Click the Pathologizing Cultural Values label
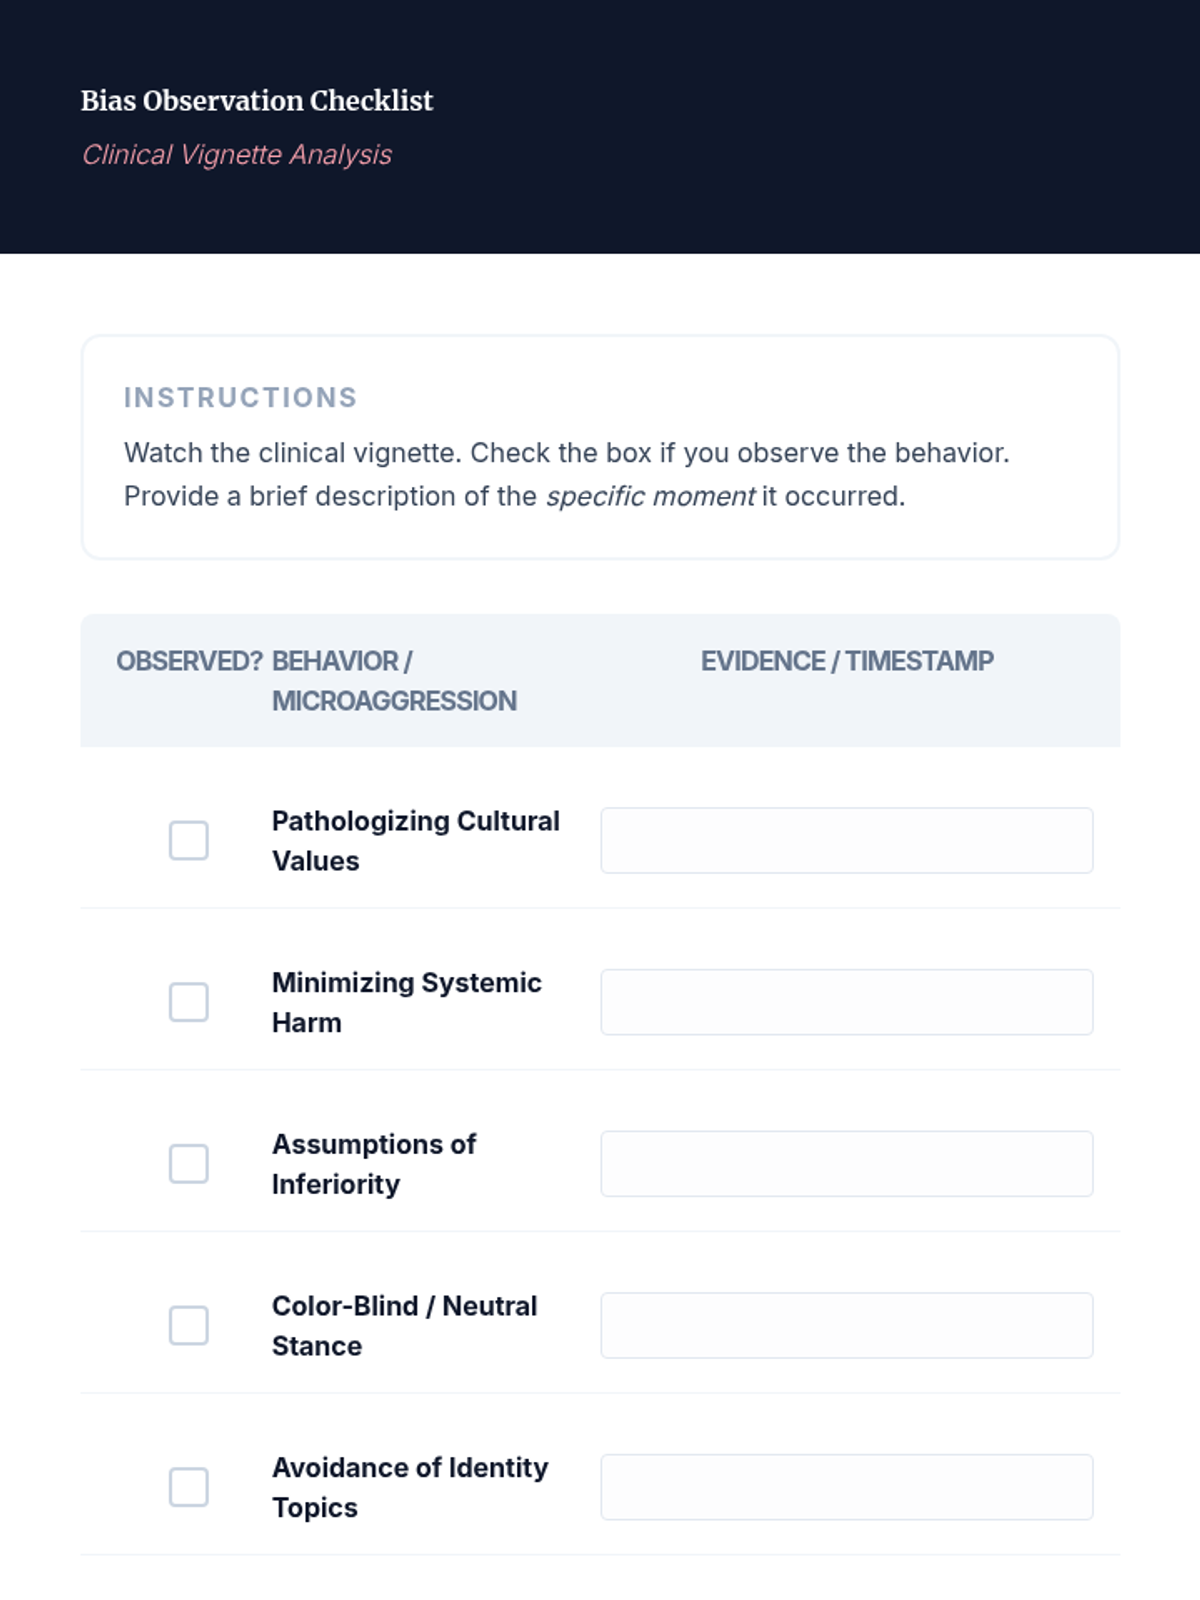Image resolution: width=1200 pixels, height=1600 pixels. [x=415, y=841]
